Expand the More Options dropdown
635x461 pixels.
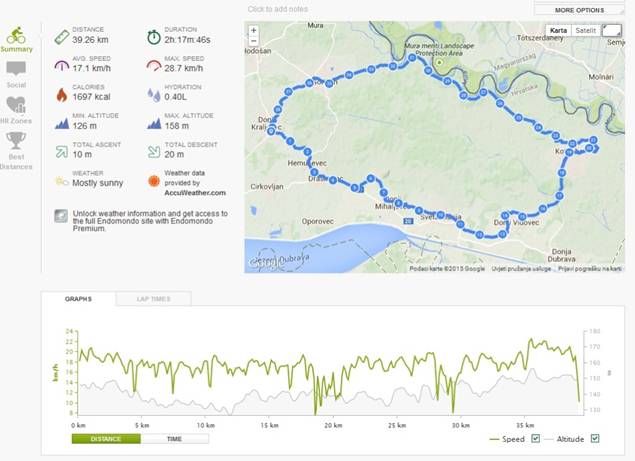[x=579, y=10]
